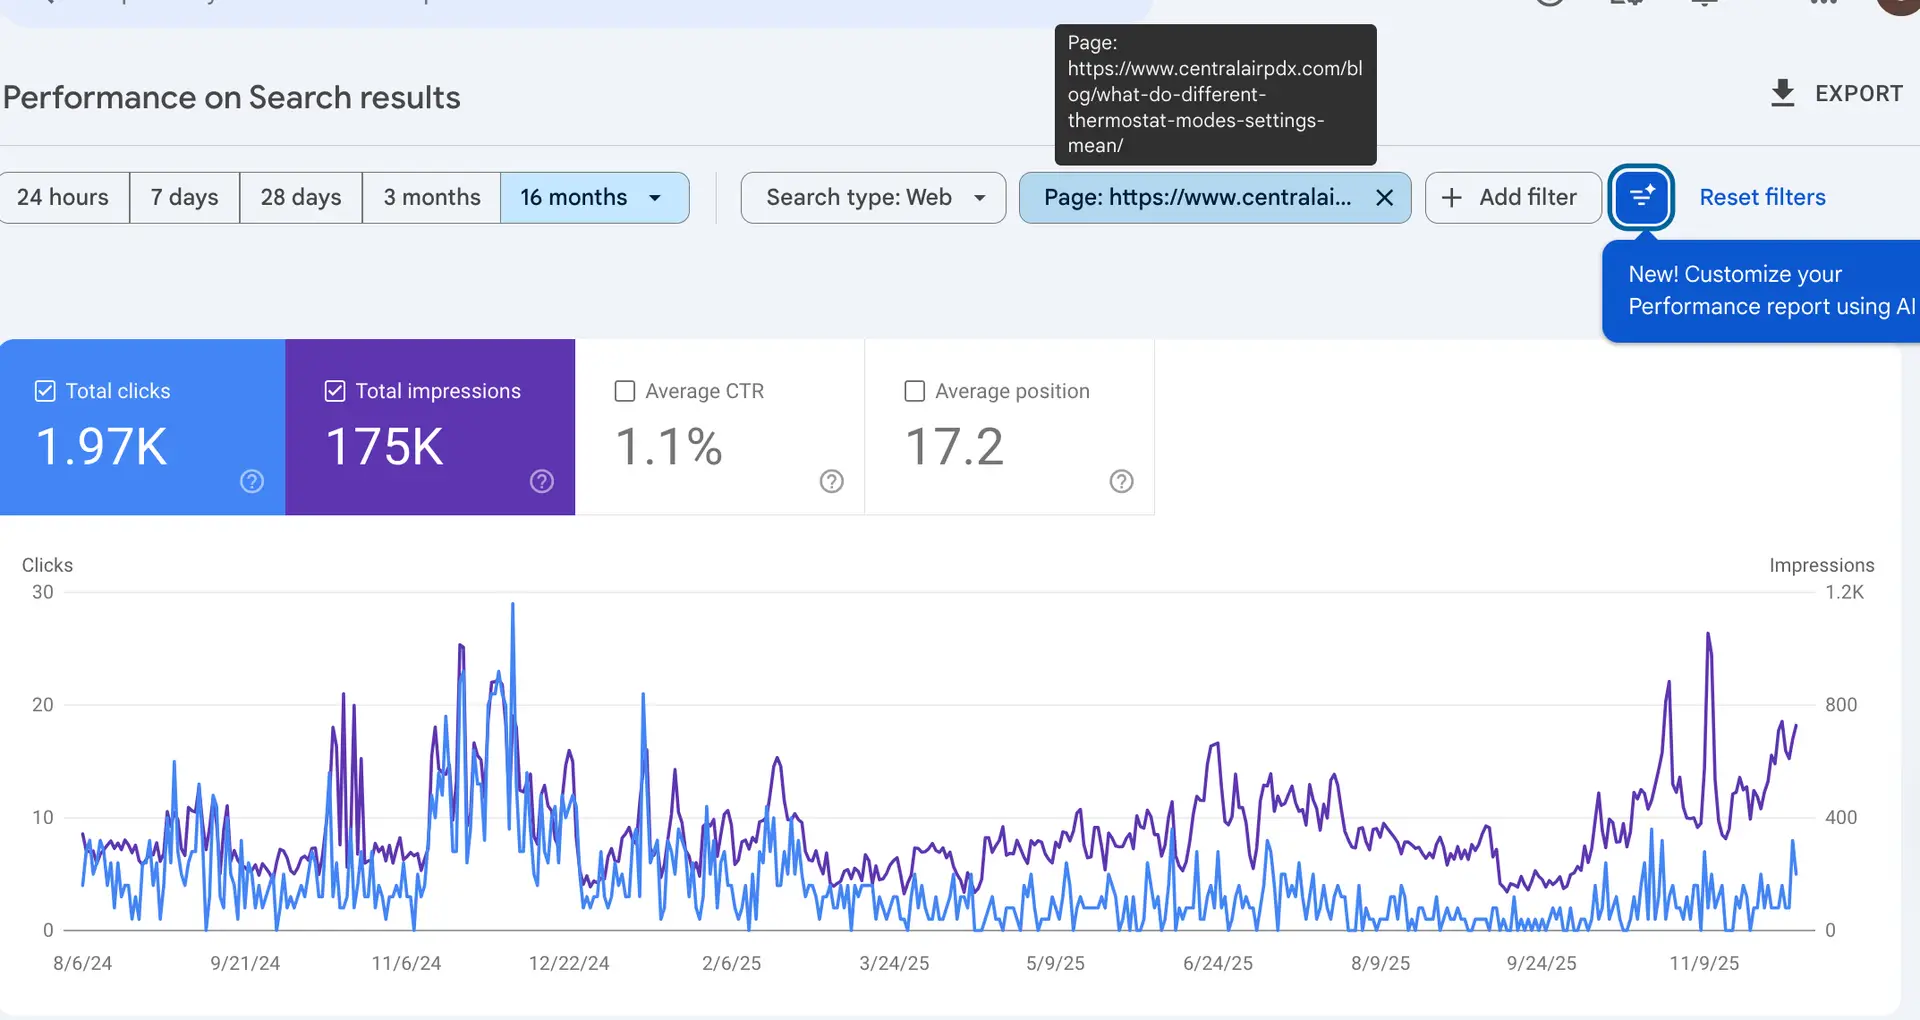
Task: Uncheck the Total clicks checkbox
Action: (45, 391)
